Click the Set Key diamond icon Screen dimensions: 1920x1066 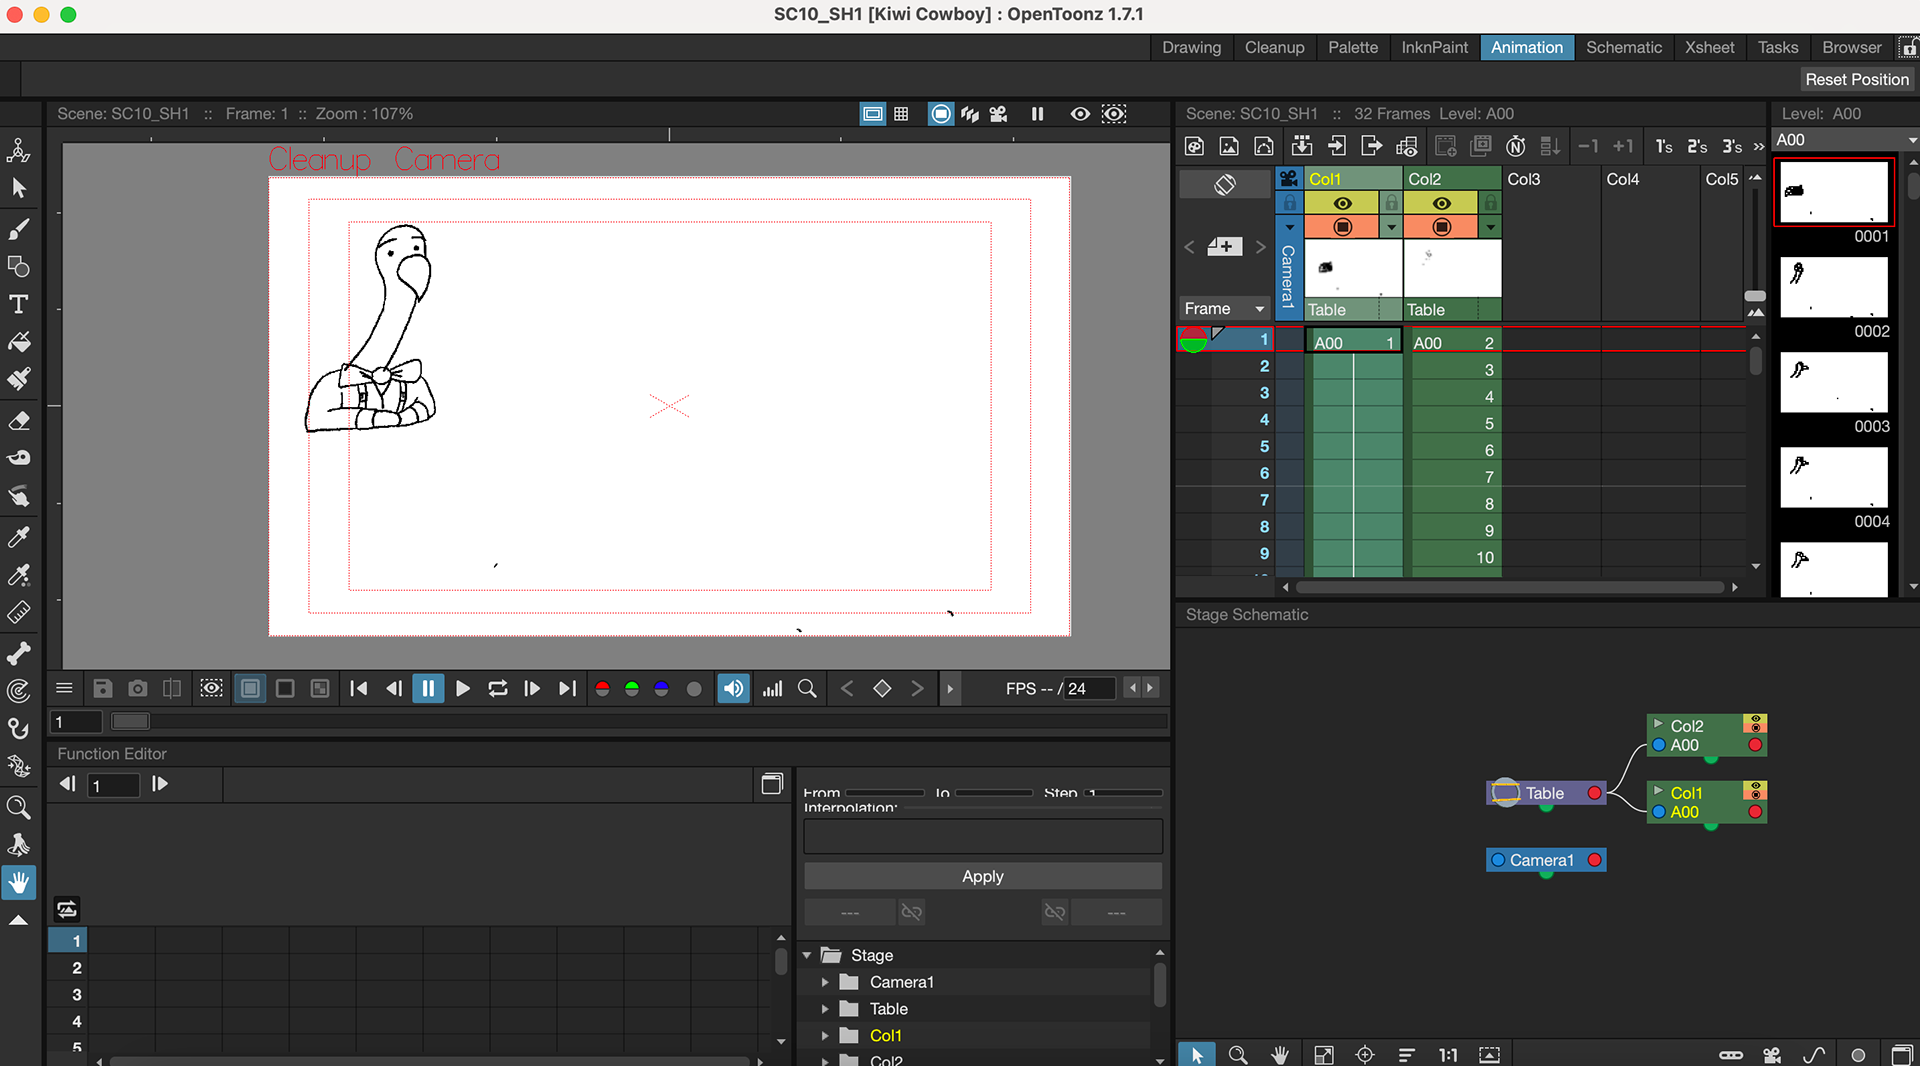click(882, 688)
